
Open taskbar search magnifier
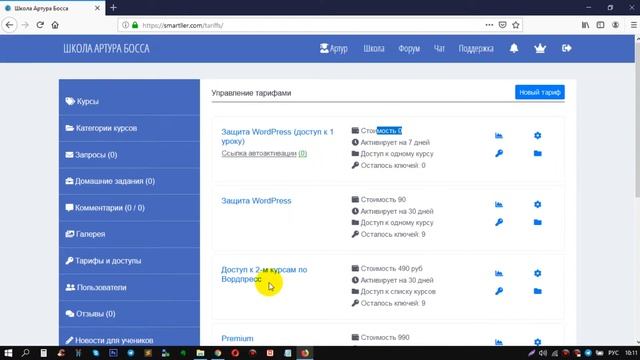coord(26,353)
